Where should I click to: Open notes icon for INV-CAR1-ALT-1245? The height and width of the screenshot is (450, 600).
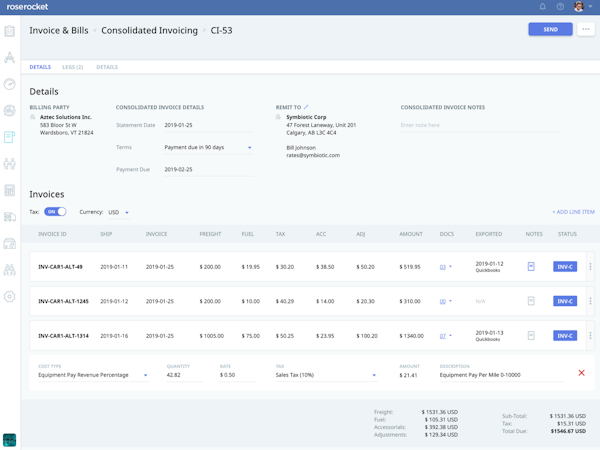point(531,301)
